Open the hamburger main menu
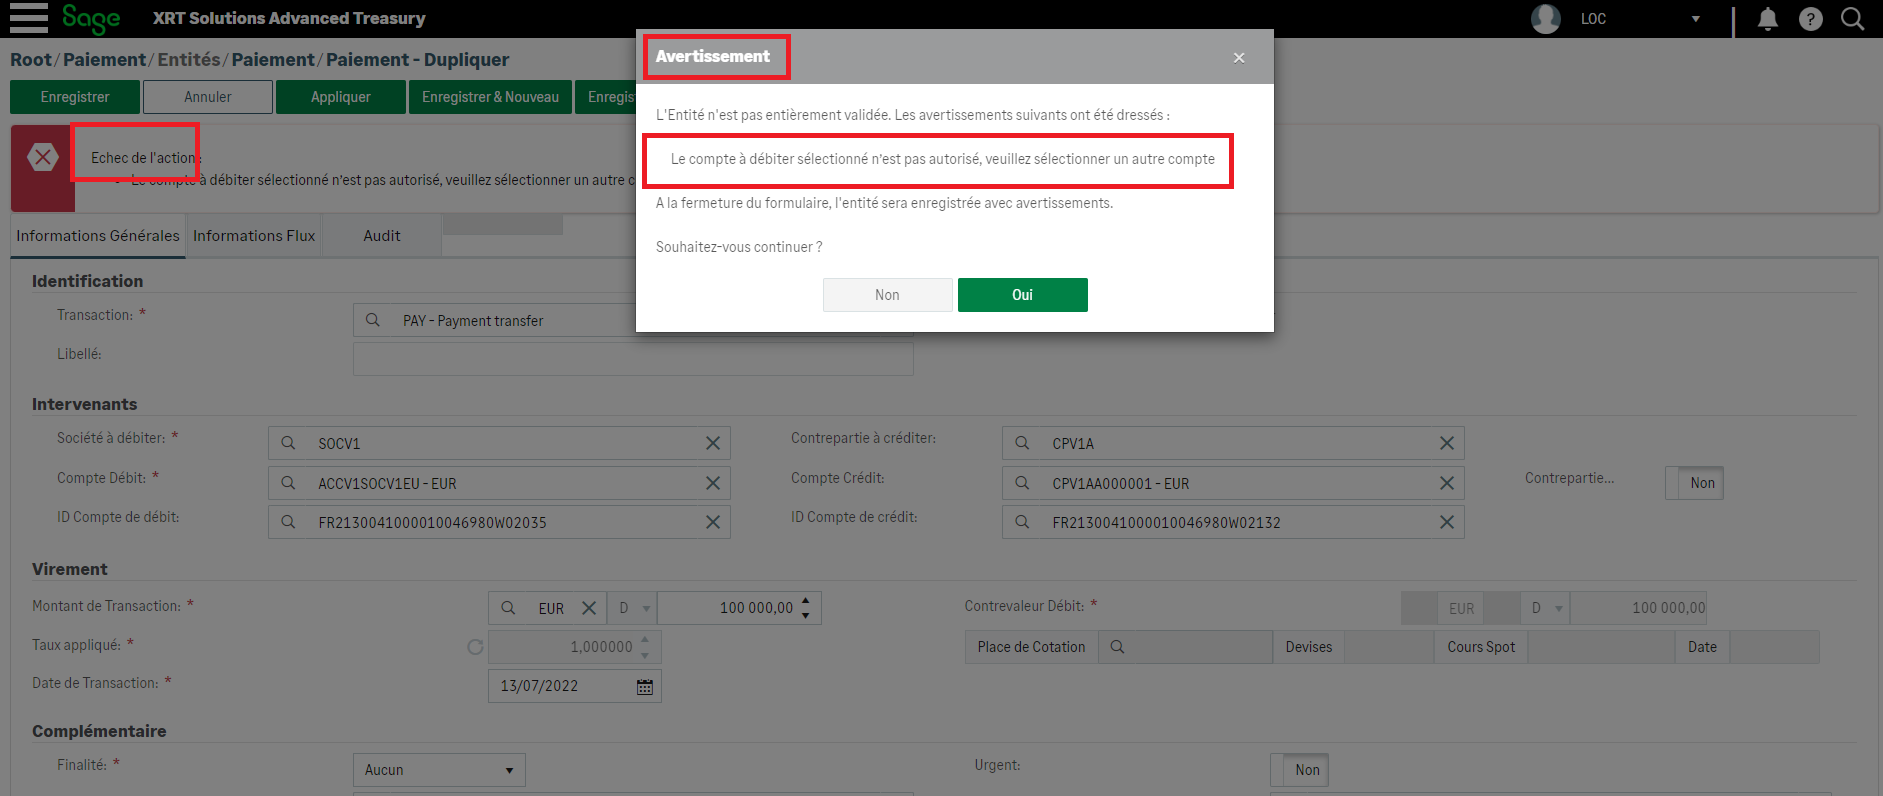1883x796 pixels. 28,18
